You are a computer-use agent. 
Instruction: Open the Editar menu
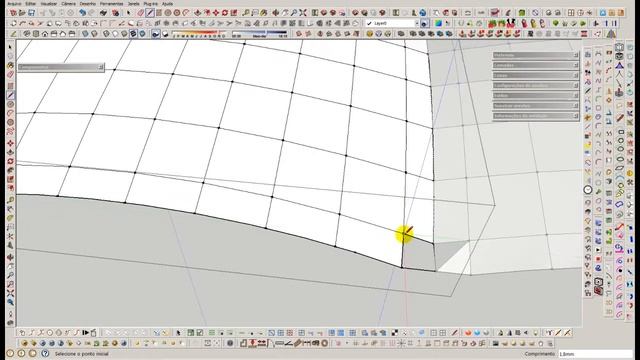31,3
